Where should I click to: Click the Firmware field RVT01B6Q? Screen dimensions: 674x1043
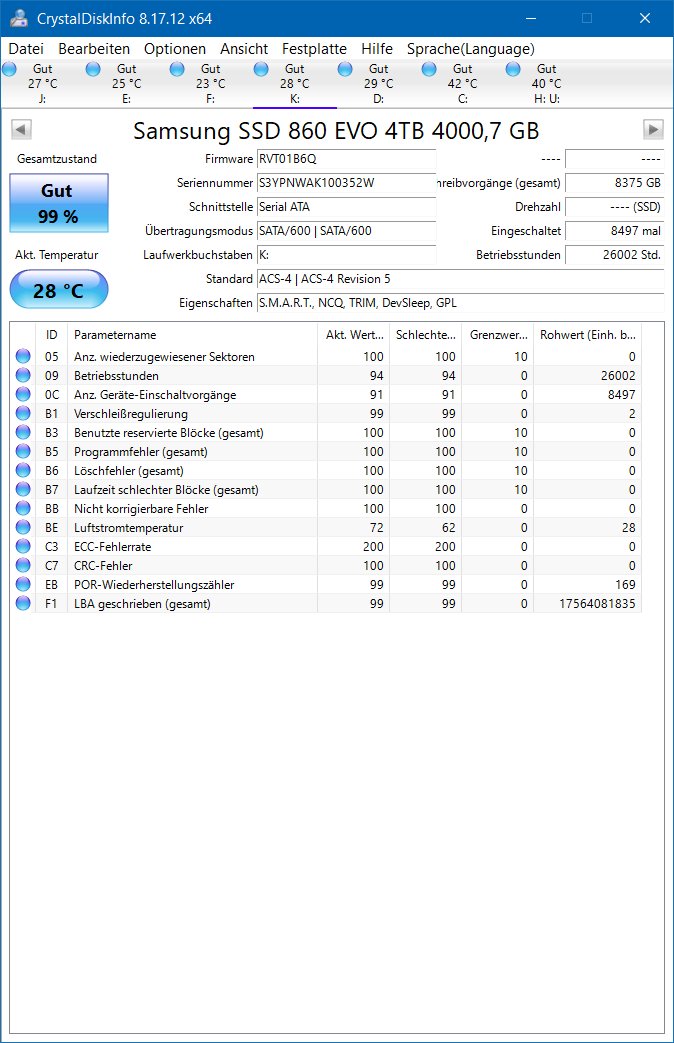(346, 159)
